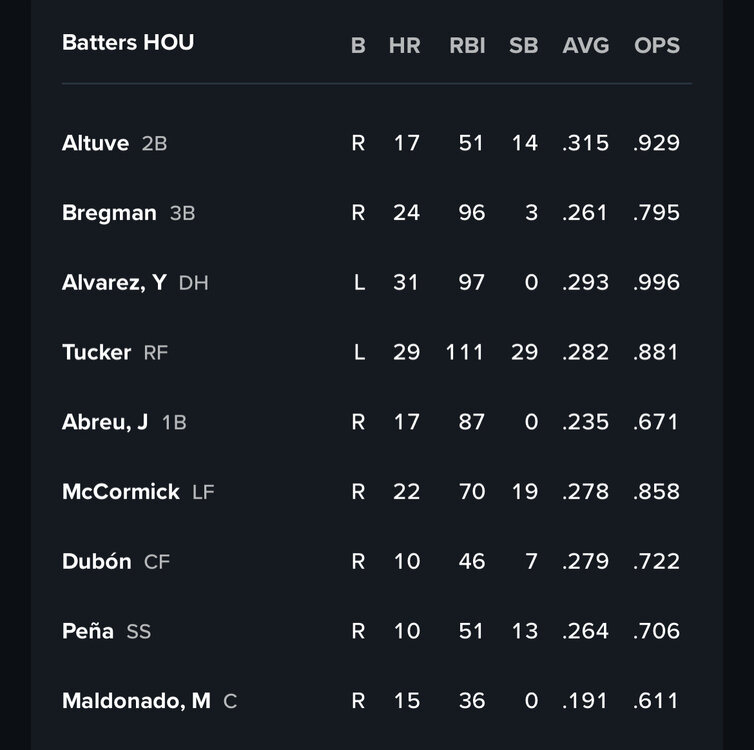Select Alvarez's .996 OPS stat
Viewport: 754px width, 750px height.
click(x=656, y=283)
